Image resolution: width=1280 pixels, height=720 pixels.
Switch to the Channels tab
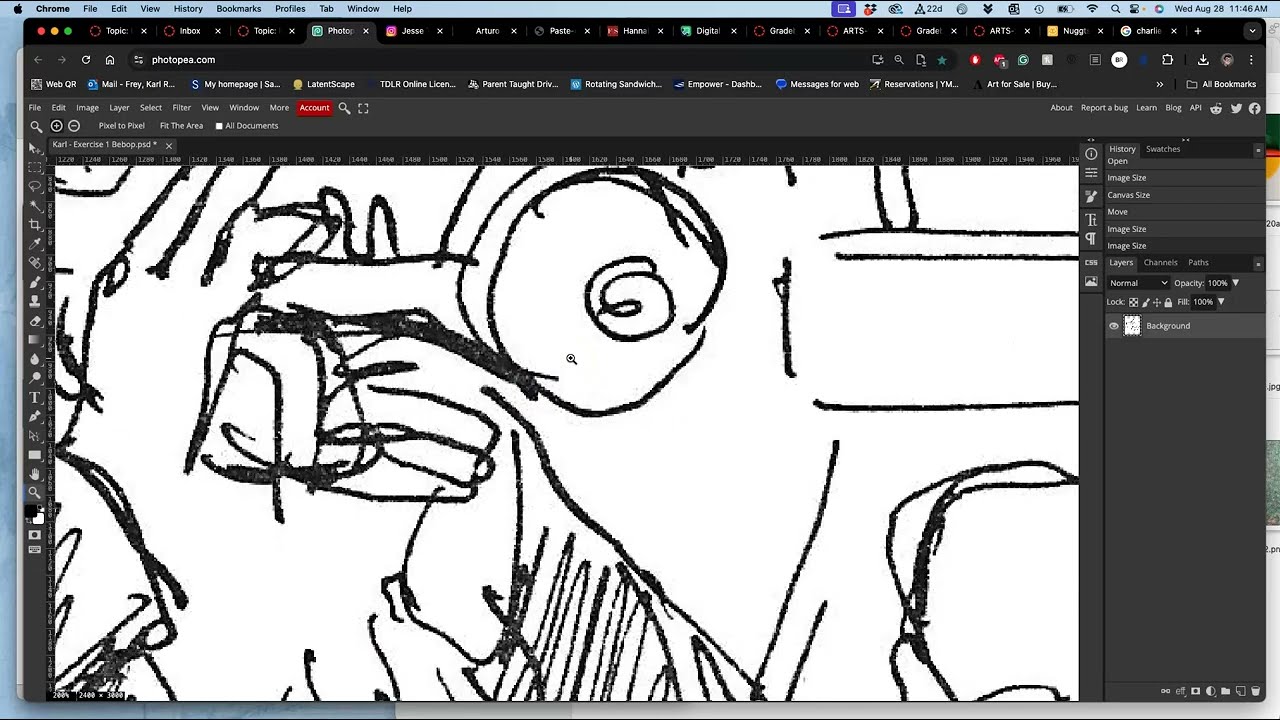(x=1161, y=263)
